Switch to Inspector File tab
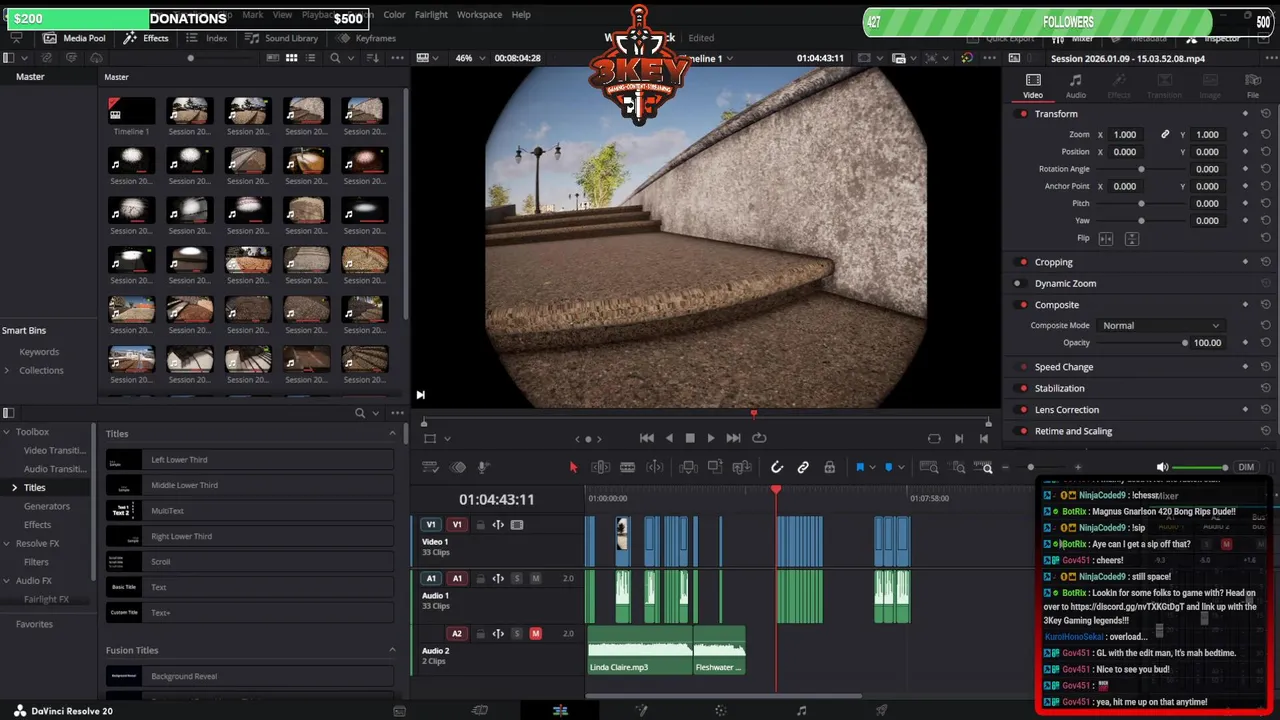This screenshot has height=720, width=1280. coord(1253,86)
